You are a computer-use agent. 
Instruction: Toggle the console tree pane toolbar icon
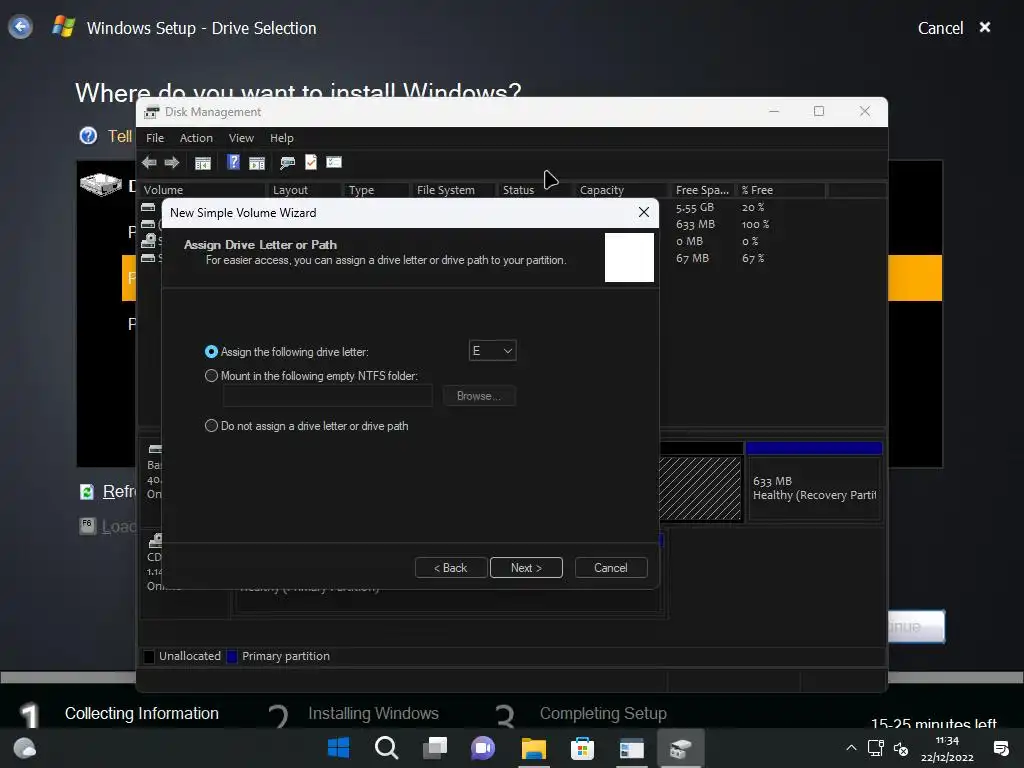coord(203,163)
